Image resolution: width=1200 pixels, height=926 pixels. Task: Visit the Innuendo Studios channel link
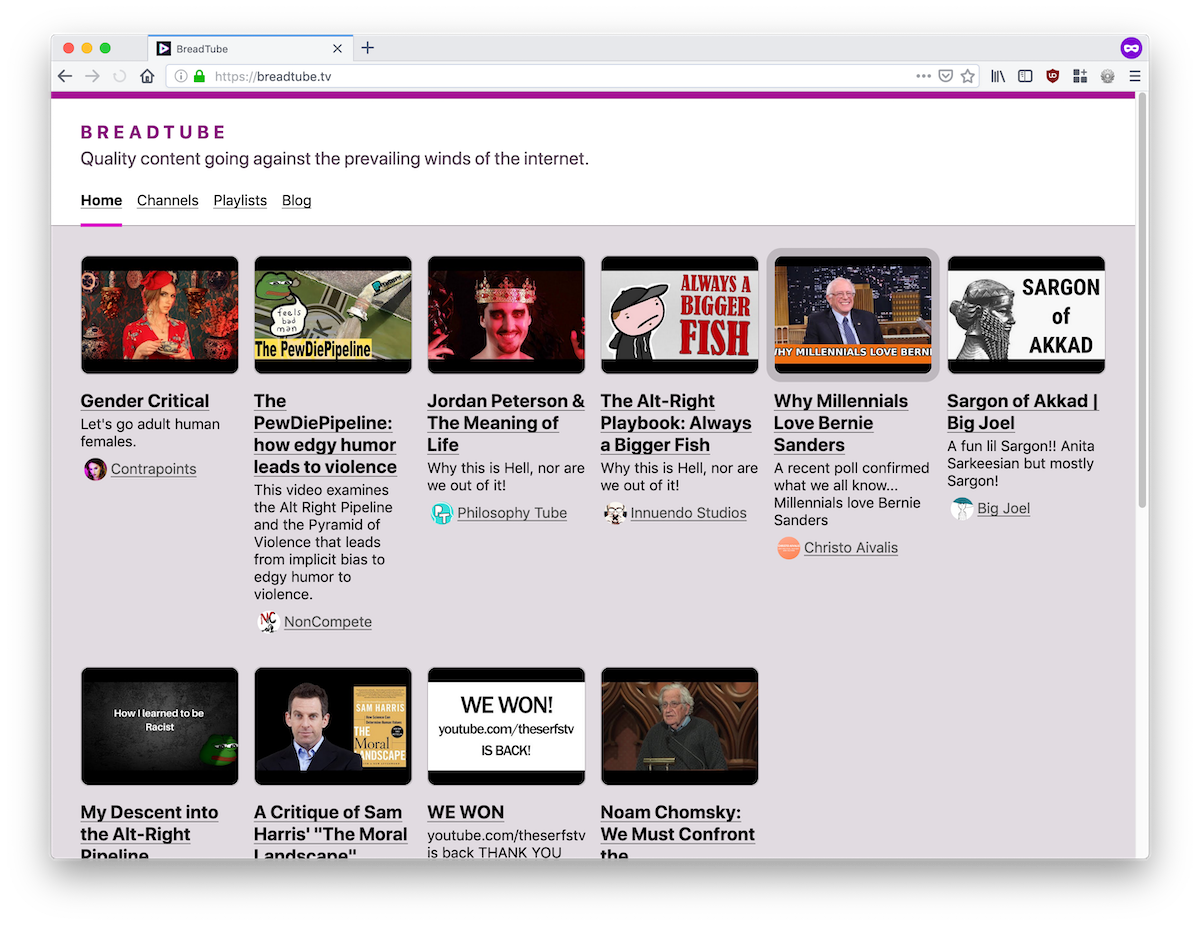(x=689, y=513)
